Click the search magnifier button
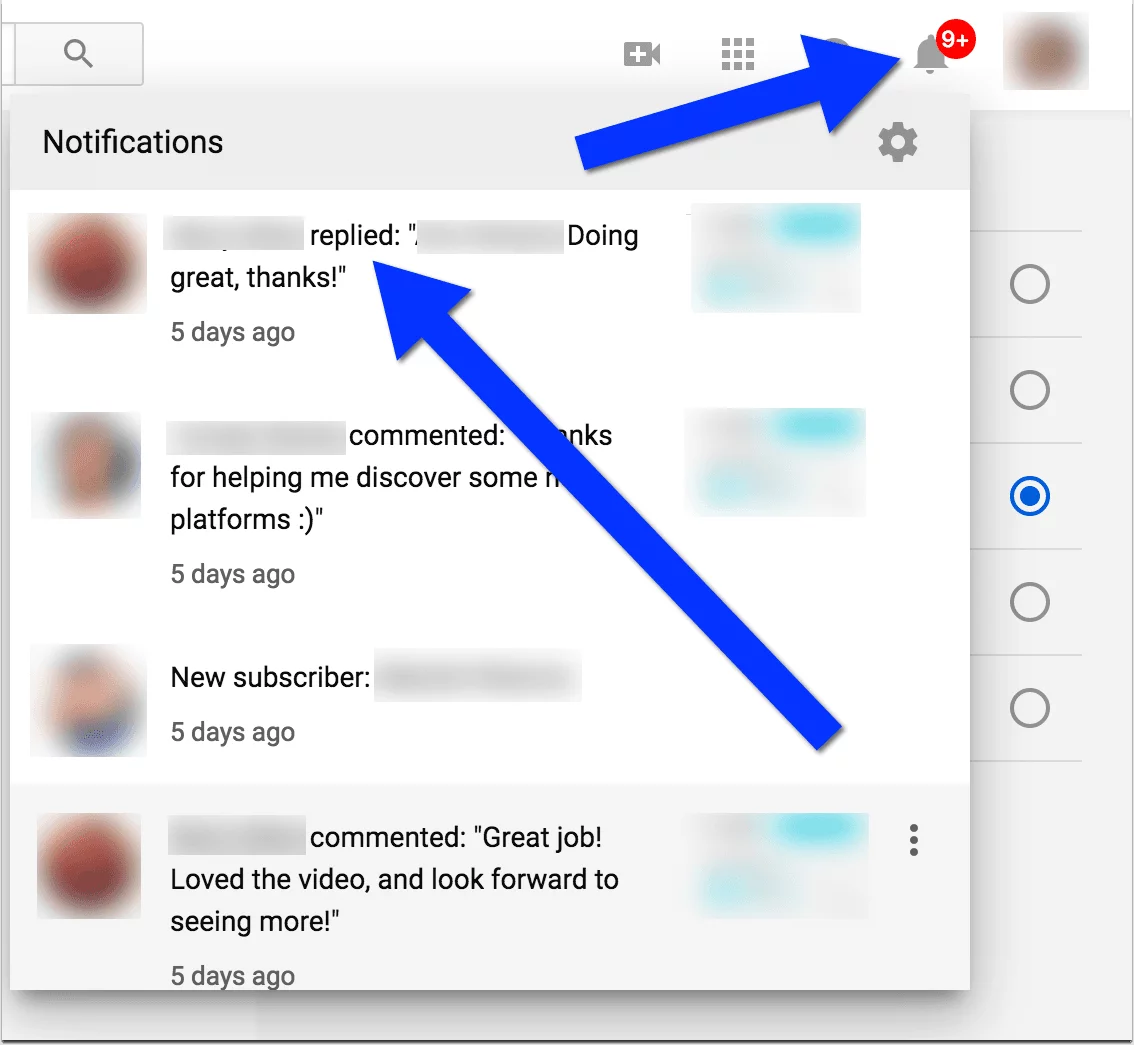Screen dimensions: 1134x1045 tap(79, 54)
